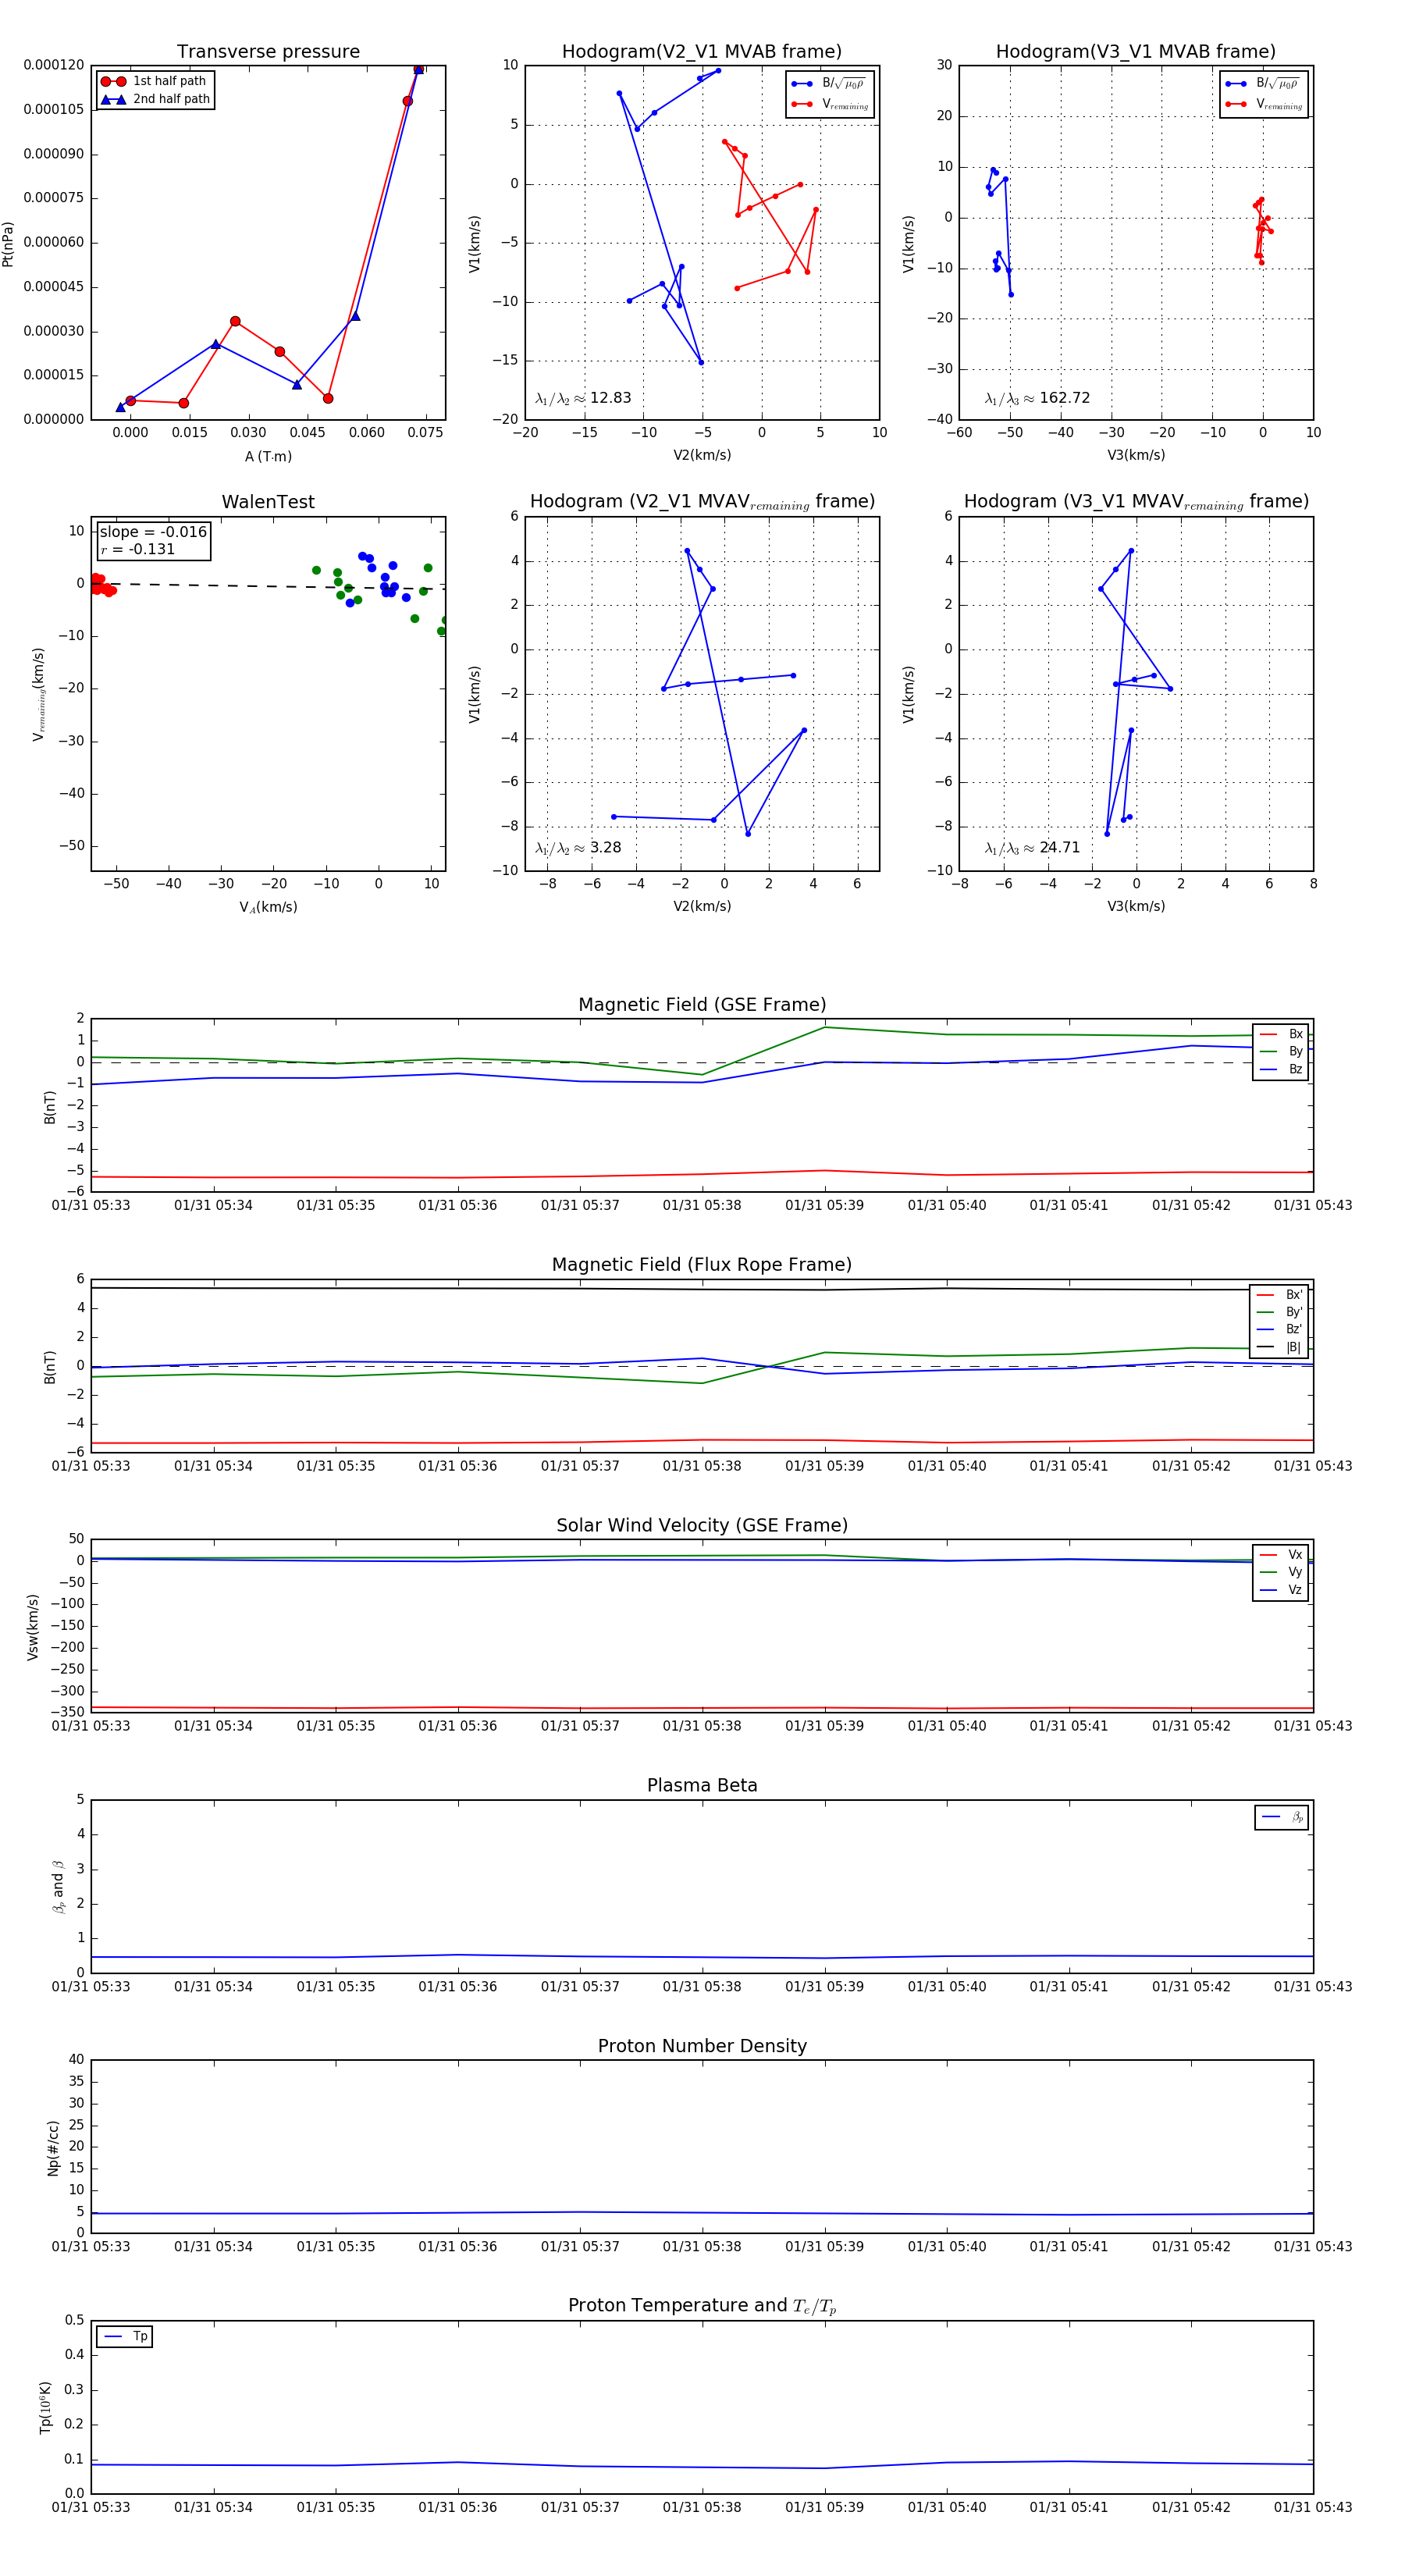
Task: Click the "Solar Wind Velocity (GSE Frame)" title
Action: (x=702, y=1525)
